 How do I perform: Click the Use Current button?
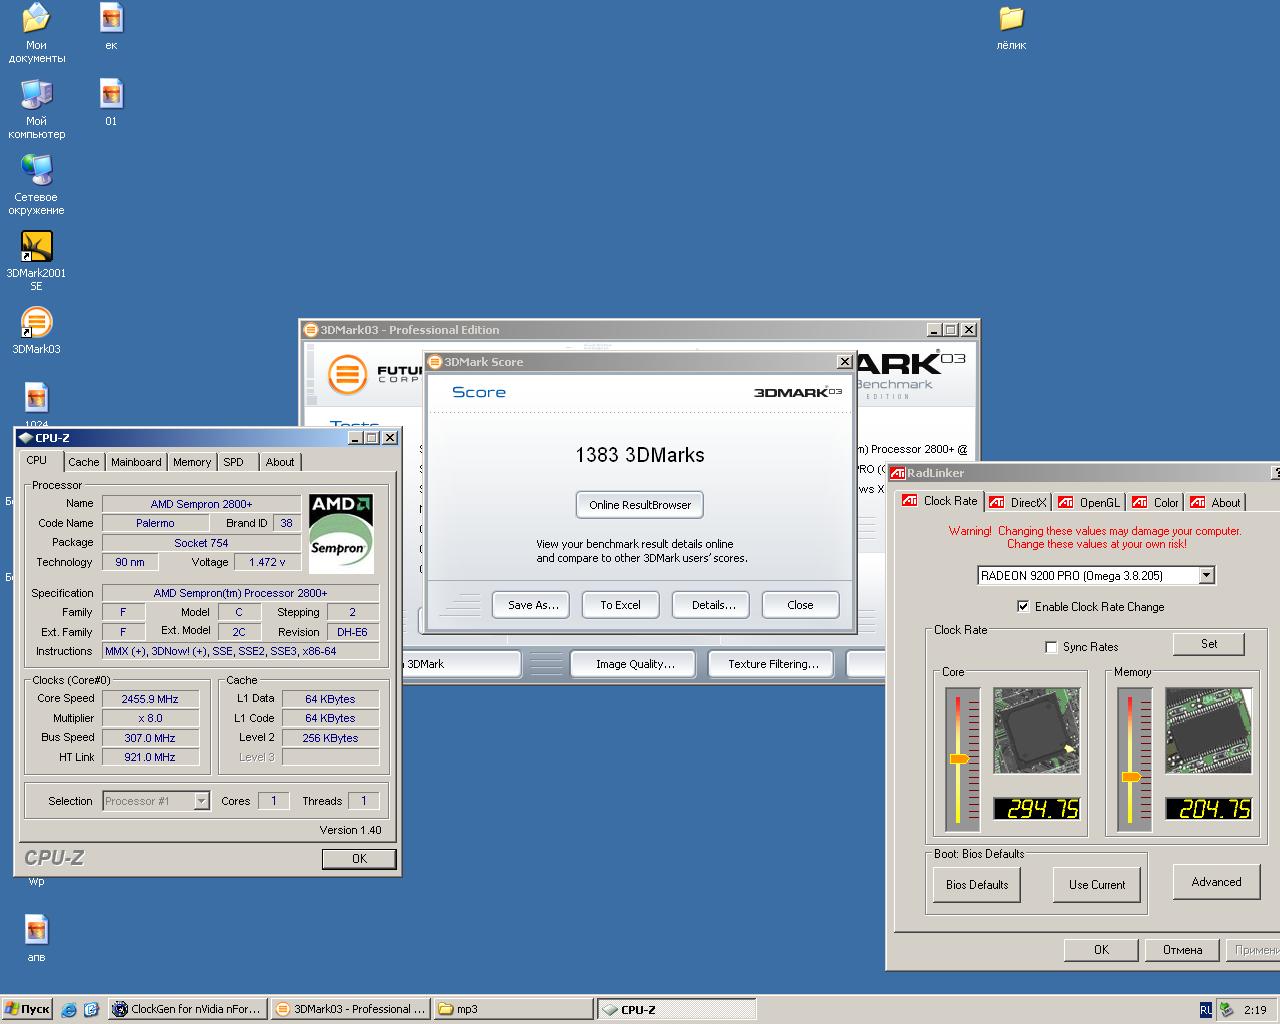tap(1097, 885)
